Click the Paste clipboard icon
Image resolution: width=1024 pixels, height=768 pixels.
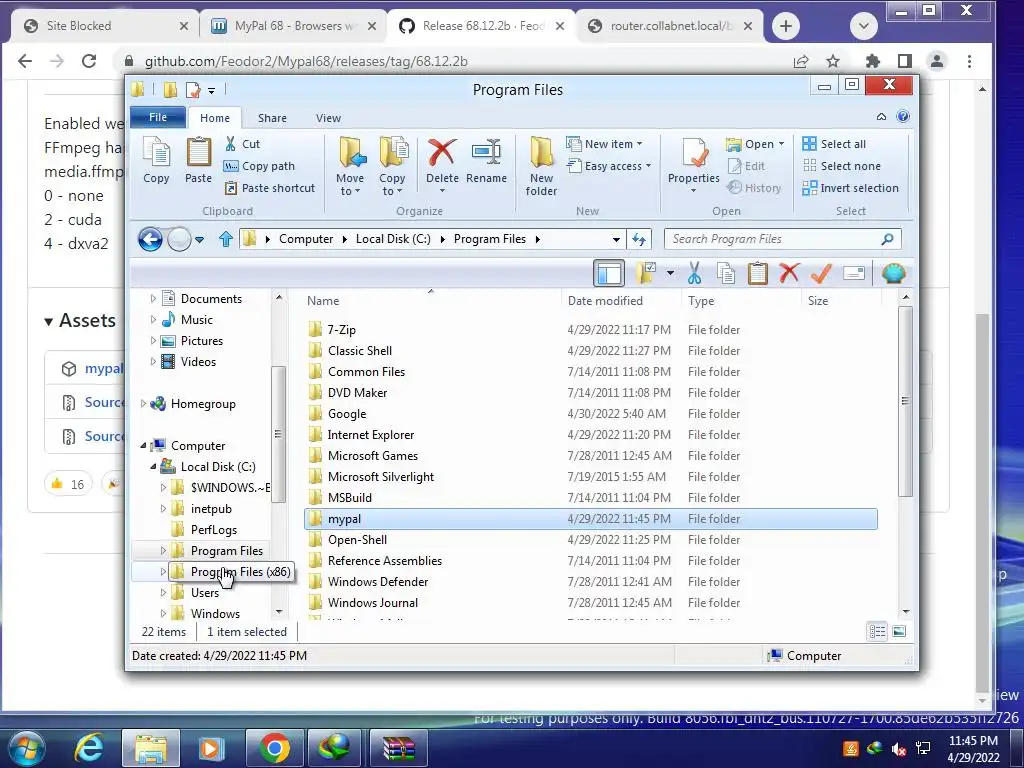coord(199,160)
